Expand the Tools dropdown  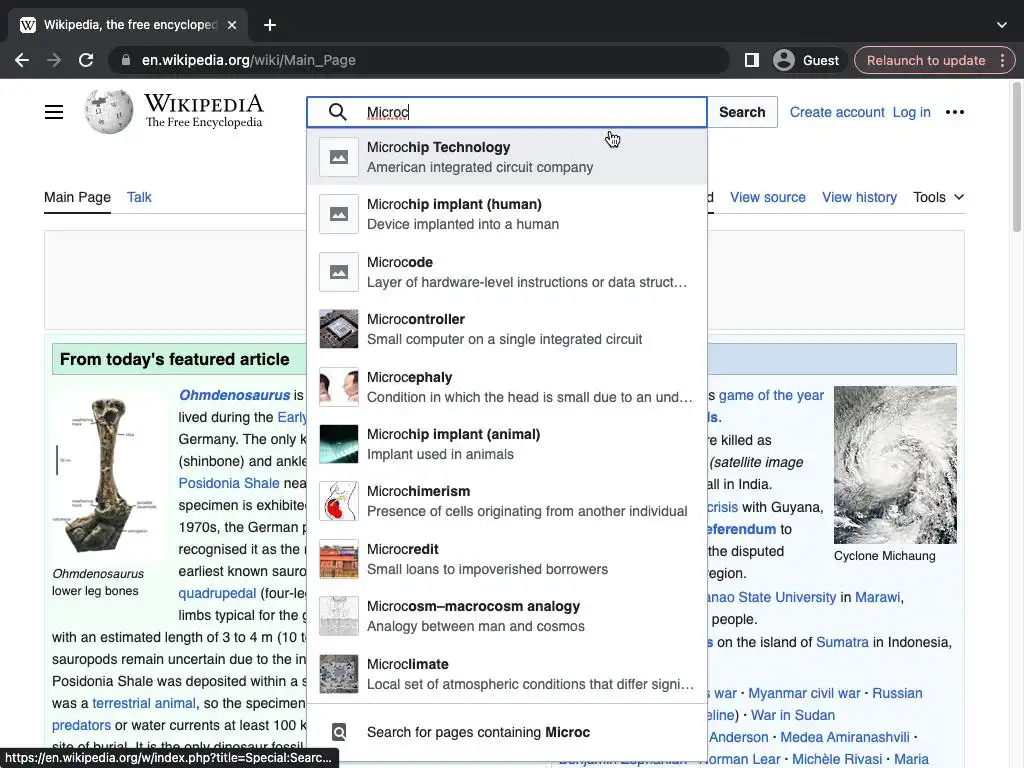[x=938, y=197]
